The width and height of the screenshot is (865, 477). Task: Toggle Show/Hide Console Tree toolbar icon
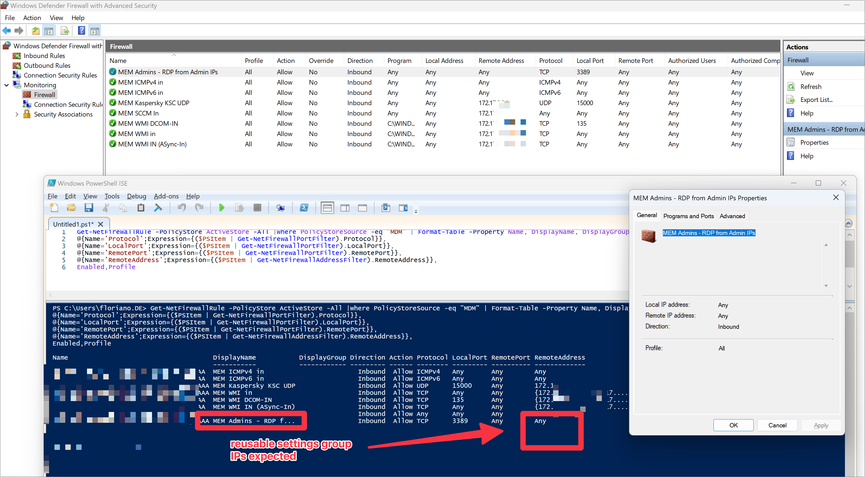49,31
